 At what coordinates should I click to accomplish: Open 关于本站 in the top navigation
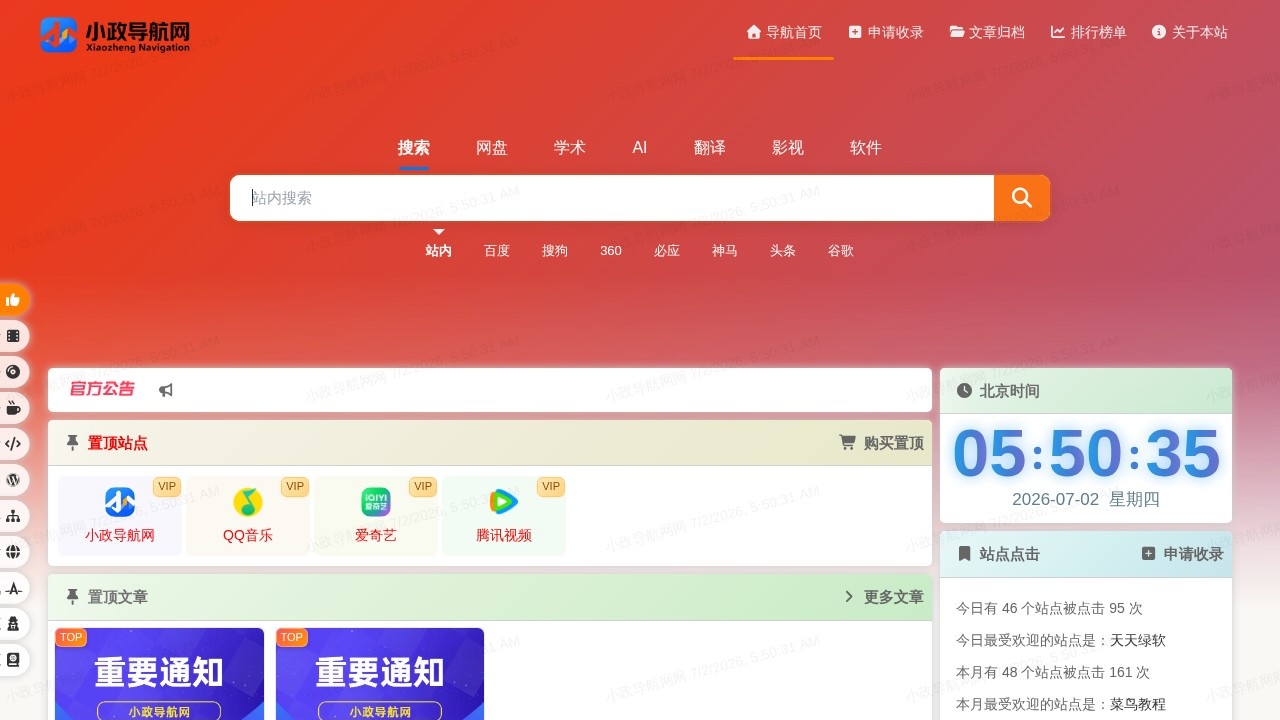1190,32
